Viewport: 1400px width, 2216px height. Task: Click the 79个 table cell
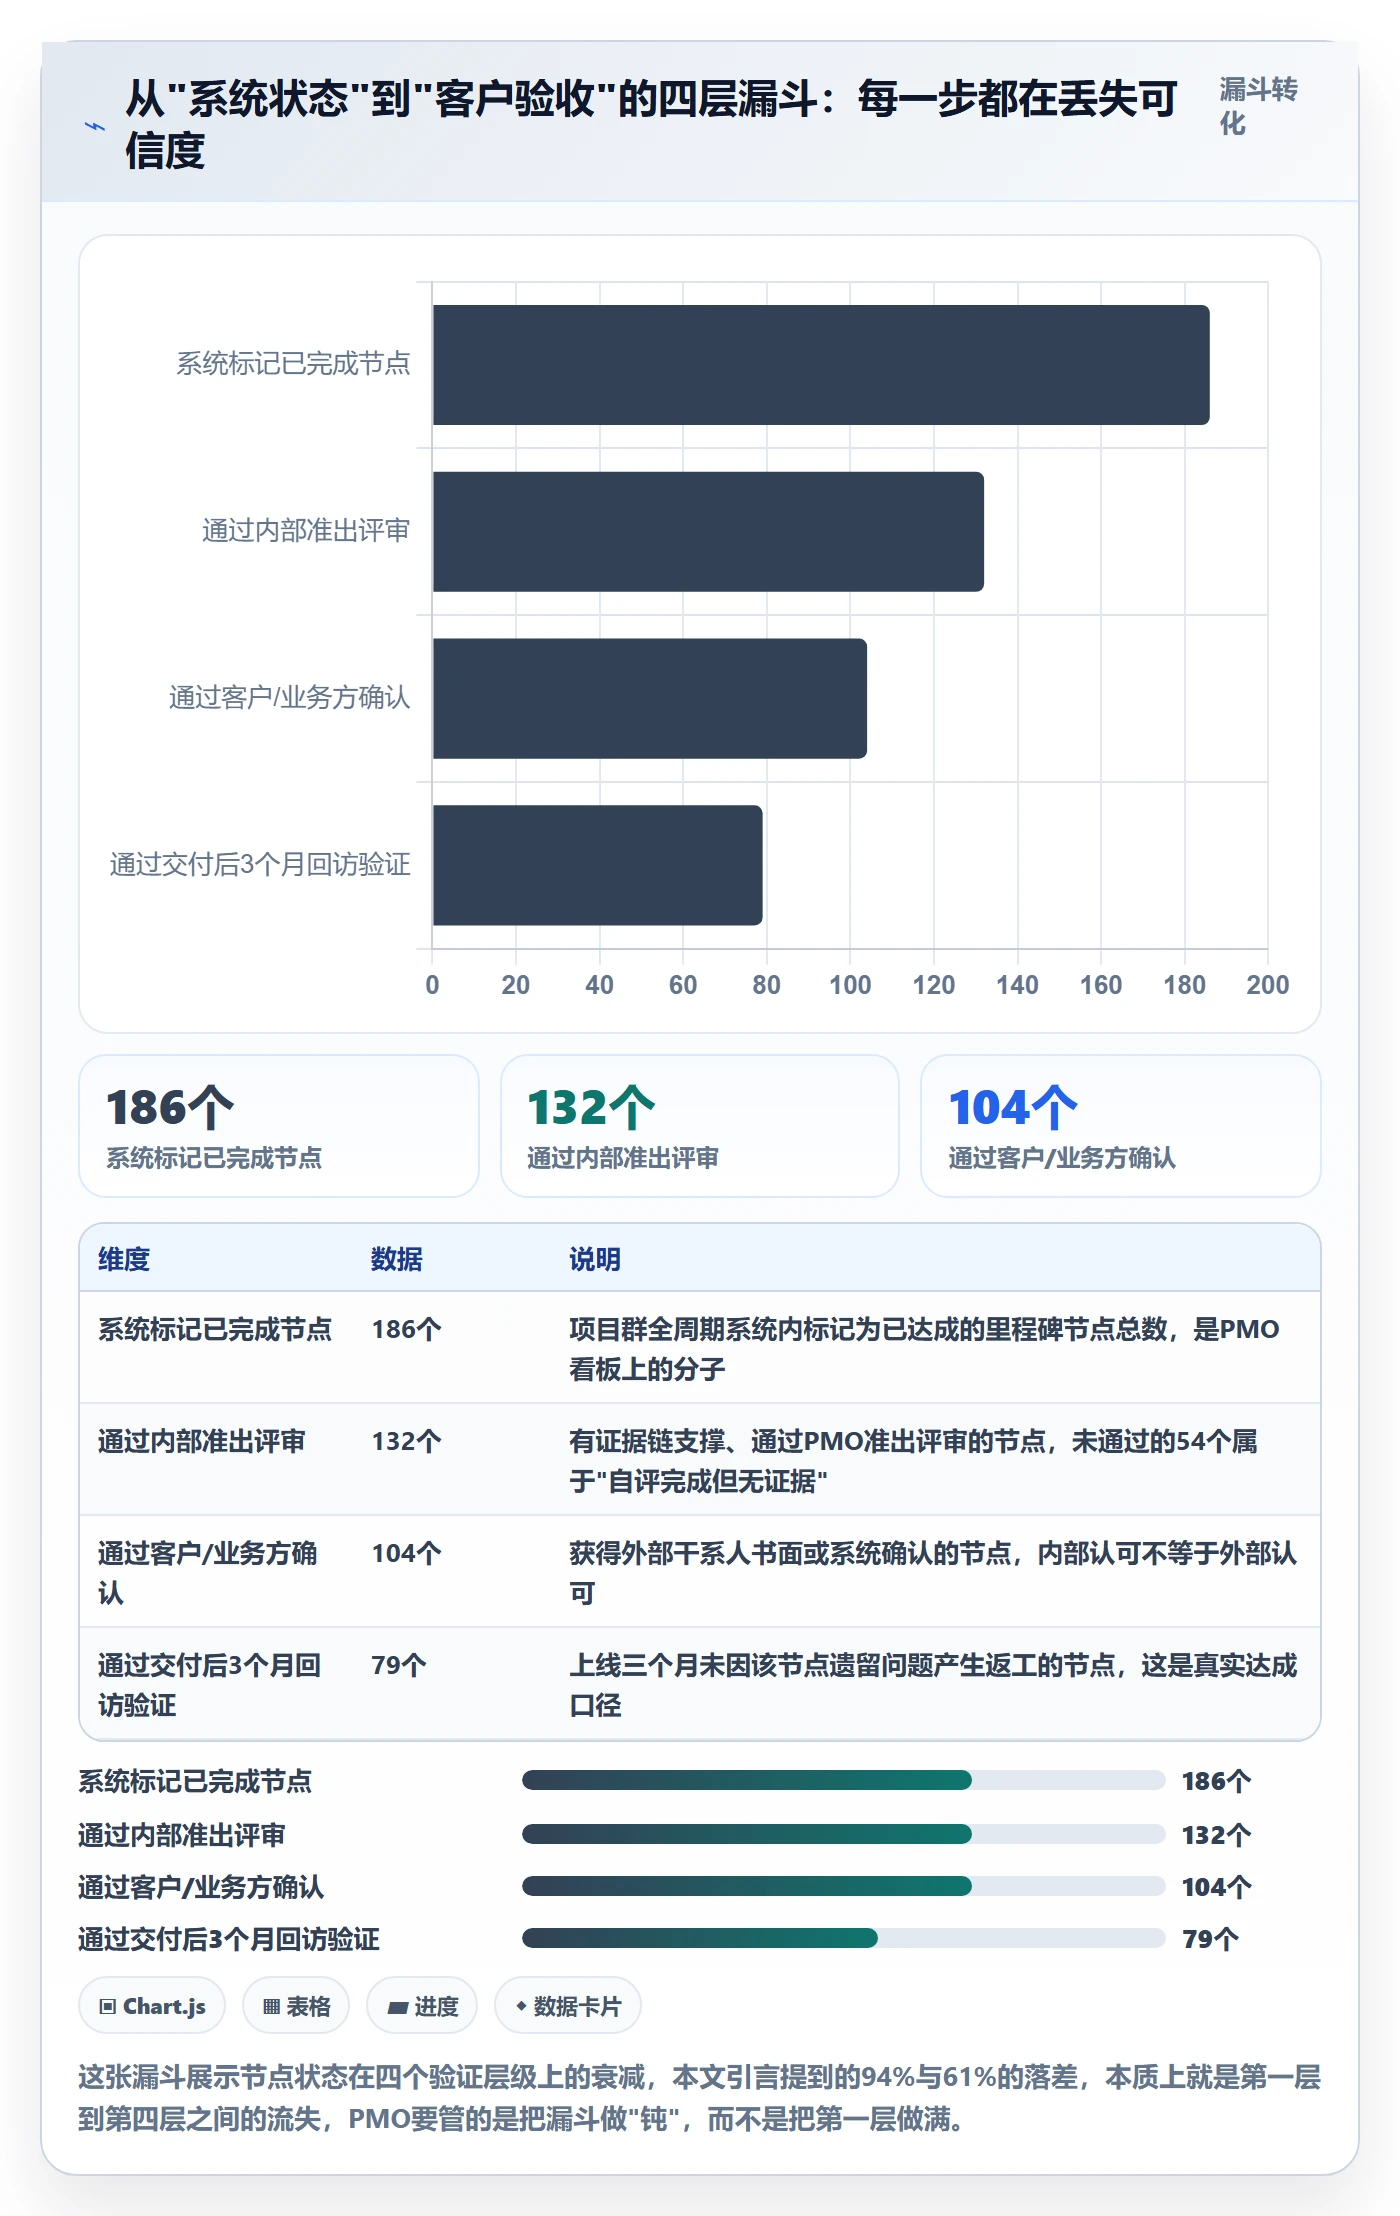(399, 1665)
